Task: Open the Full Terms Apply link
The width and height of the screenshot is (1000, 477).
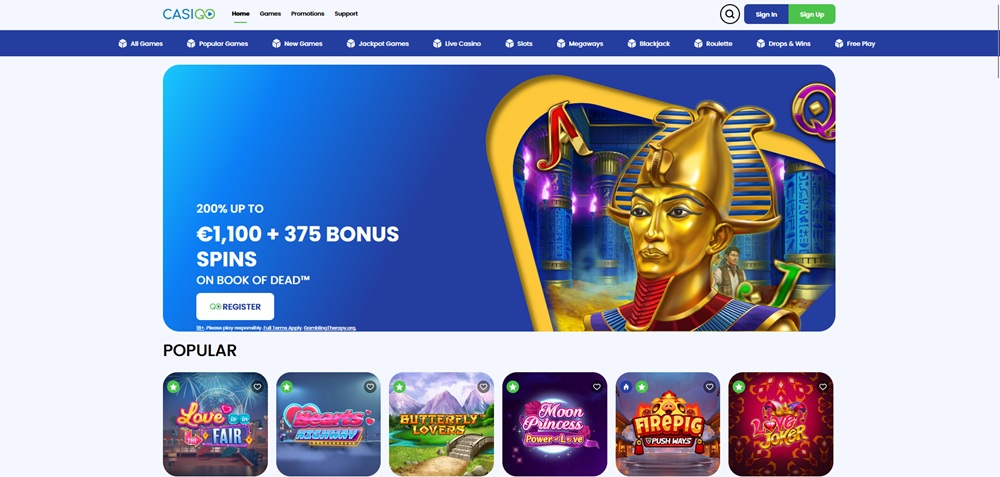Action: 282,328
